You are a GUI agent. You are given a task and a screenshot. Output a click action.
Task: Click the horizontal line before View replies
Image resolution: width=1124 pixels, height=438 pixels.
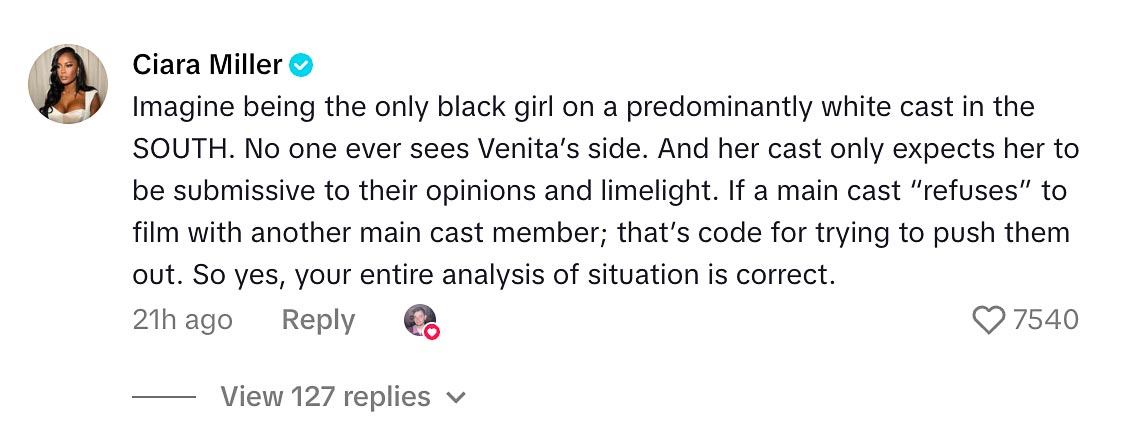pos(164,397)
